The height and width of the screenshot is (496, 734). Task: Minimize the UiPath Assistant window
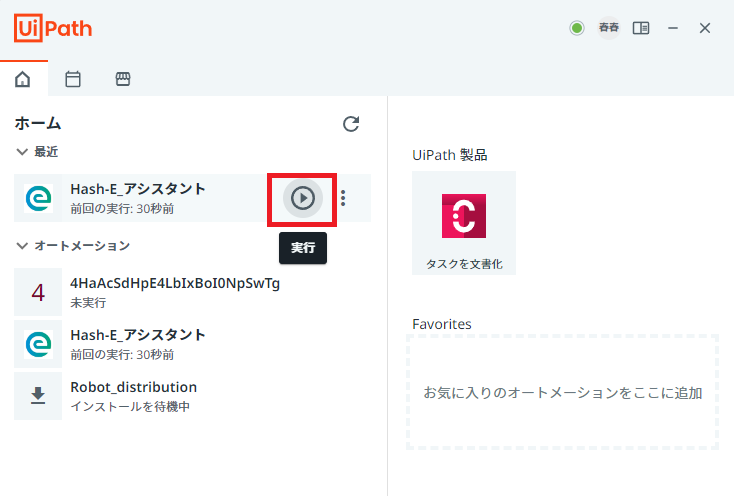[673, 28]
